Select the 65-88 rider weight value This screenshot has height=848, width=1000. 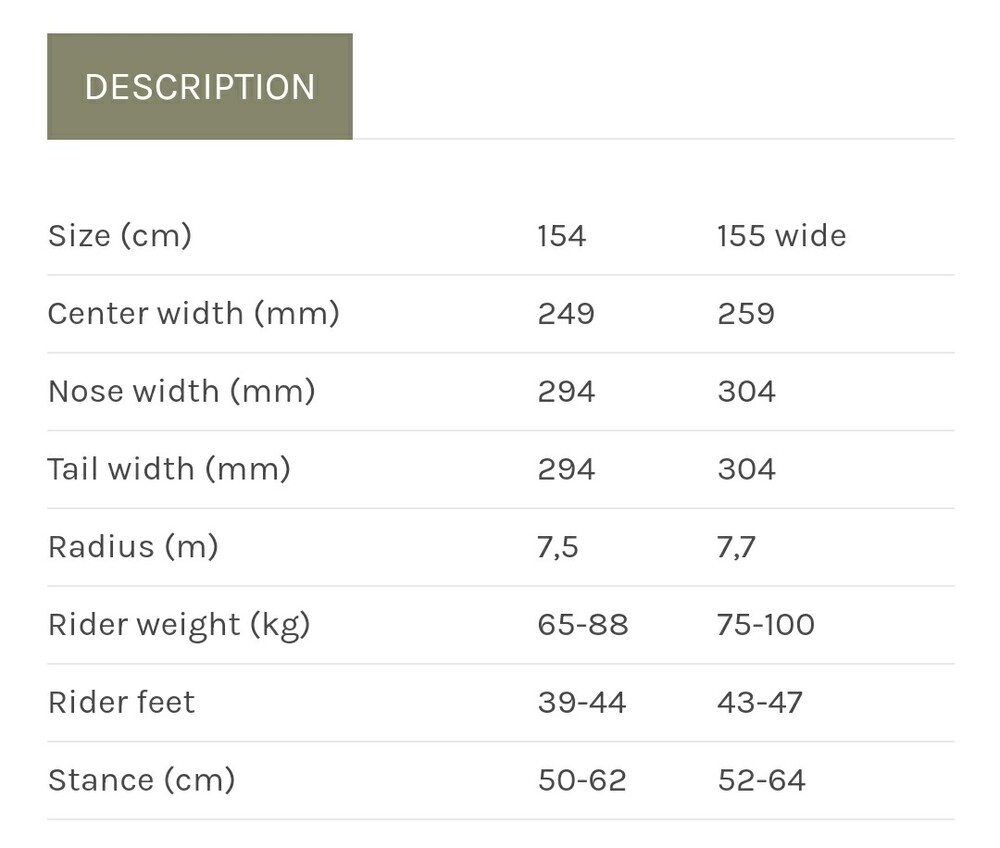tap(583, 625)
